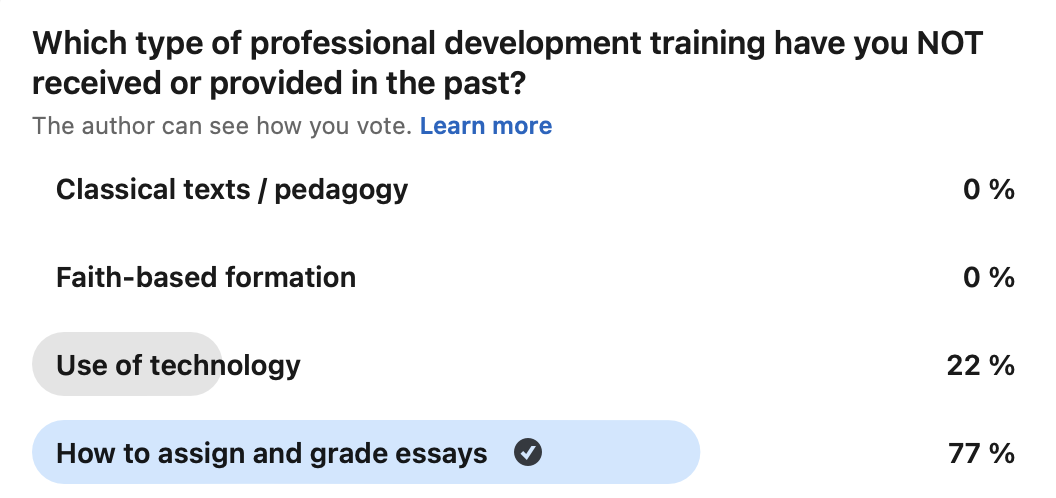This screenshot has height=498, width=1056.
Task: Select the Use of technology option
Action: tap(523, 365)
